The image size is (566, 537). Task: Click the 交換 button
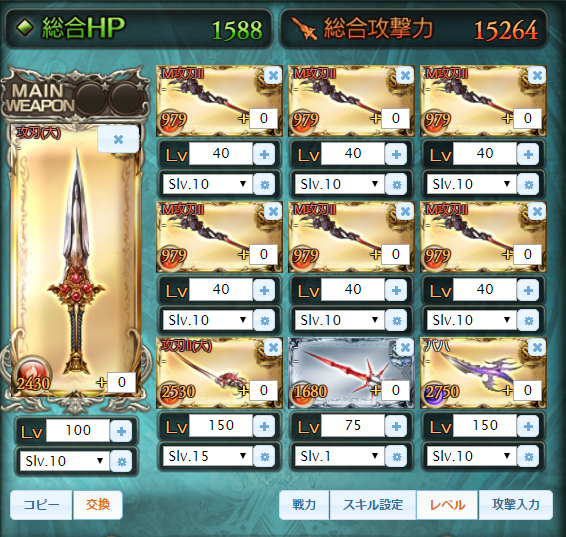98,505
